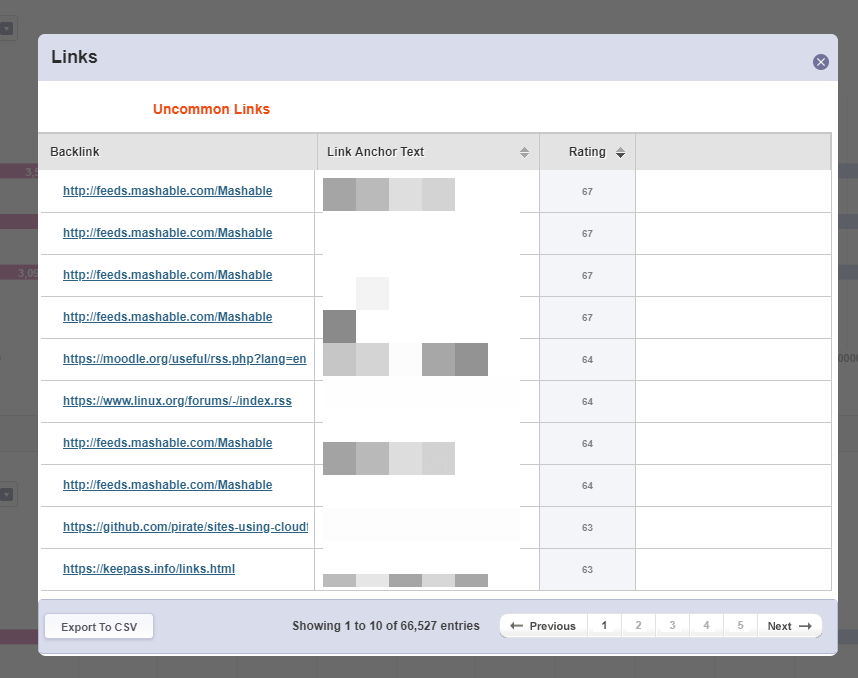Open the github.com pirate backlink
Viewport: 858px width, 678px height.
point(185,527)
